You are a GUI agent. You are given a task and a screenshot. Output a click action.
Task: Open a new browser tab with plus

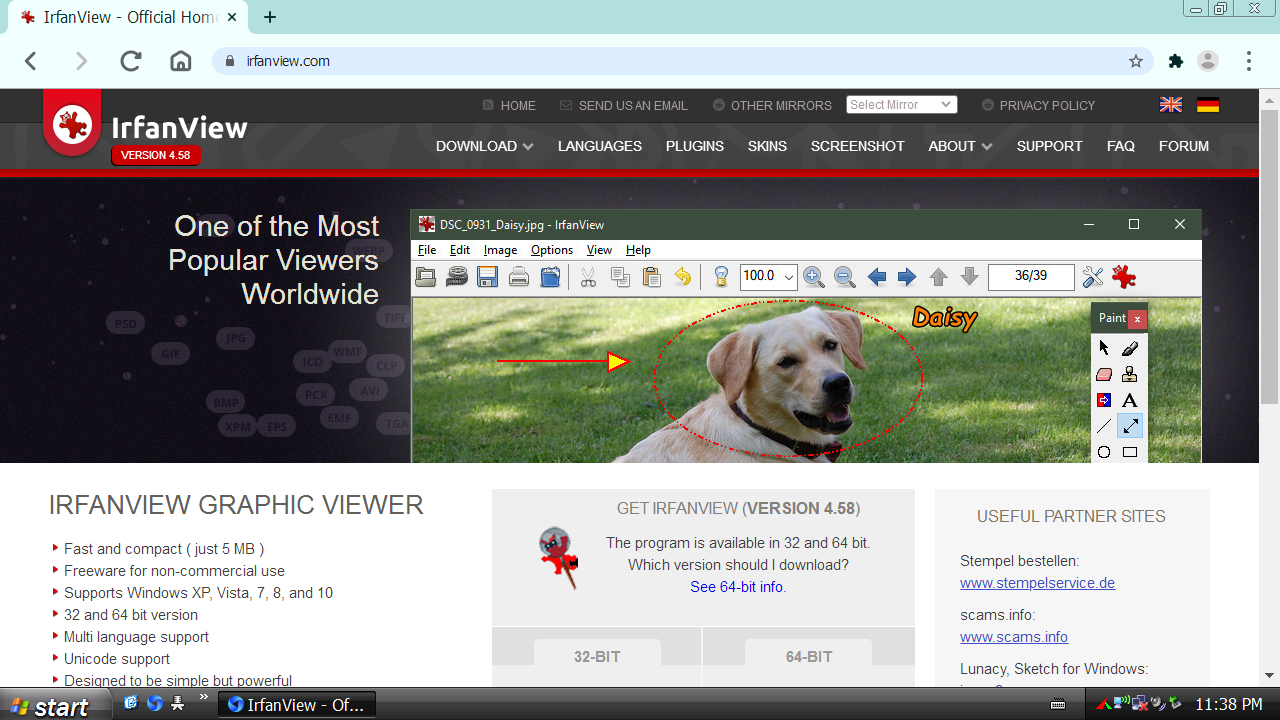(x=270, y=17)
